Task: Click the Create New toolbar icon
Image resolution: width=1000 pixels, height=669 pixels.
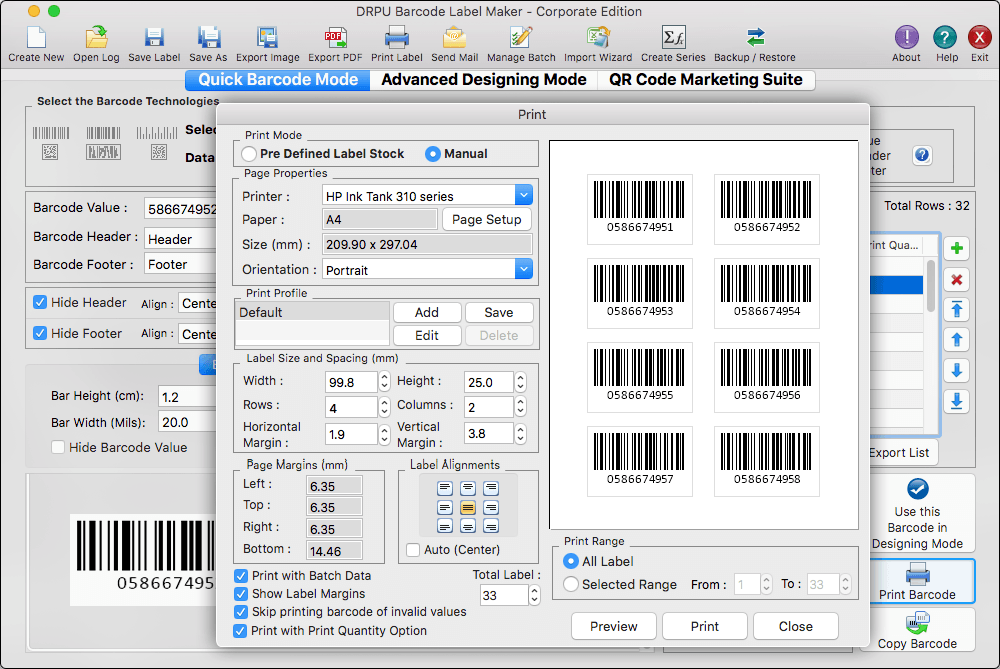Action: pos(36,38)
